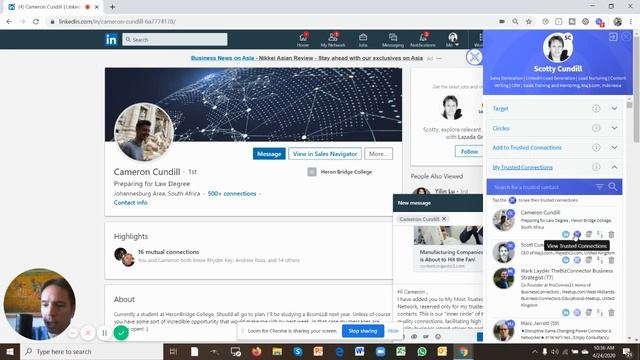640x360 pixels.
Task: Open Contact info link
Action: [x=131, y=202]
